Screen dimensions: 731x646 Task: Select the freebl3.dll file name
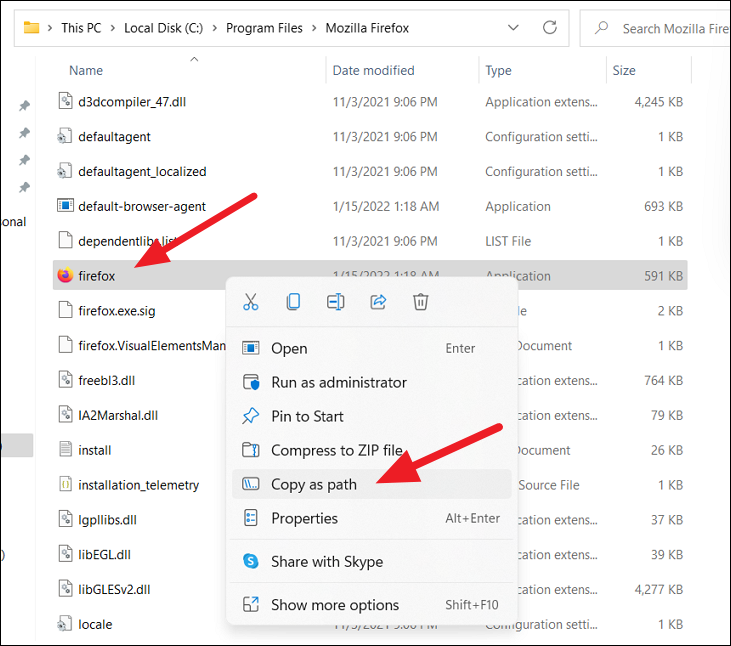click(x=107, y=380)
